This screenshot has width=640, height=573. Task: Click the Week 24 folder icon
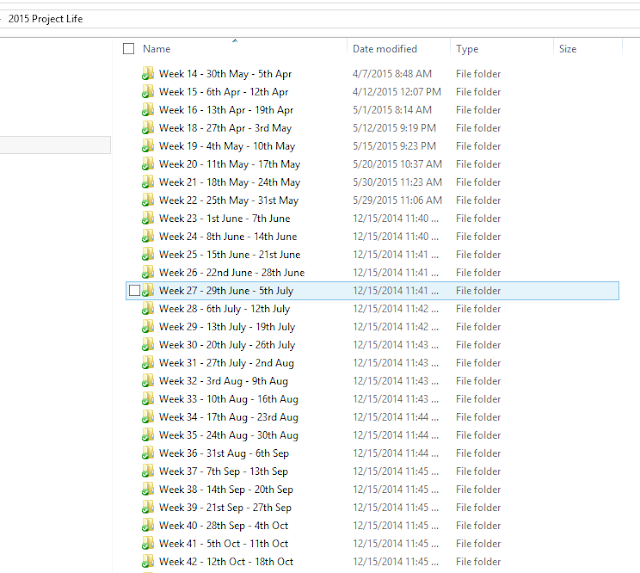tap(148, 236)
